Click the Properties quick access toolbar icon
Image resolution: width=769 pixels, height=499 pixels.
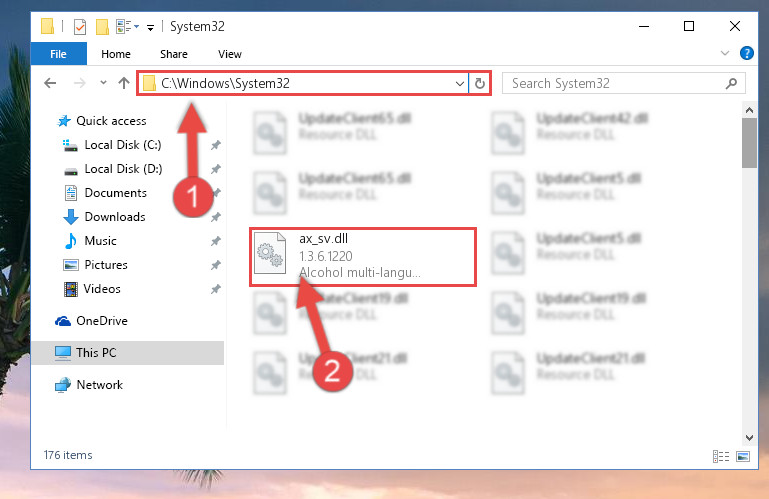79,26
